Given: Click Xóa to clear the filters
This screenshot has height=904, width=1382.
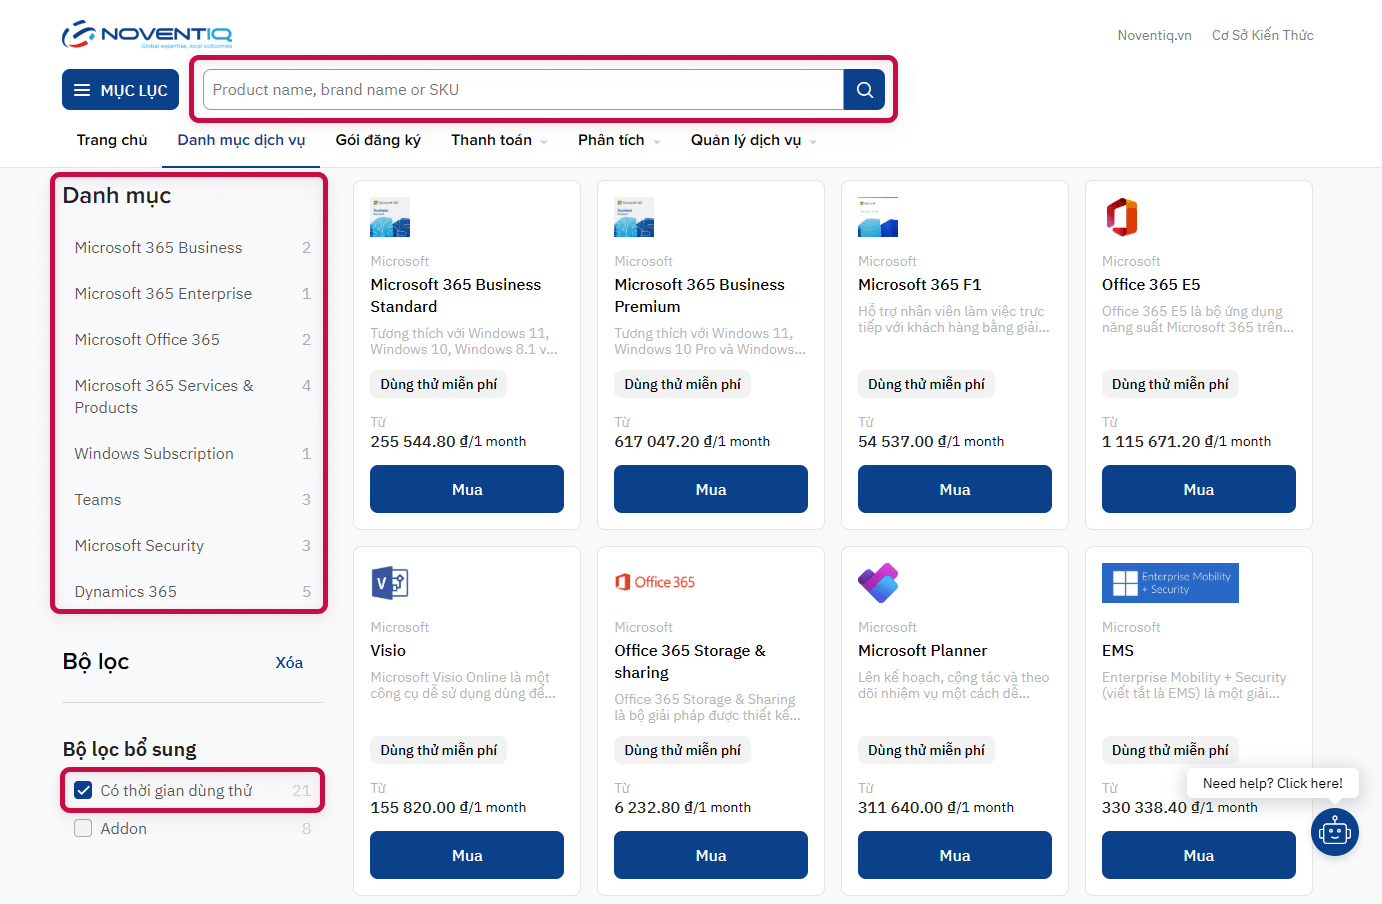Looking at the screenshot, I should click(x=289, y=663).
